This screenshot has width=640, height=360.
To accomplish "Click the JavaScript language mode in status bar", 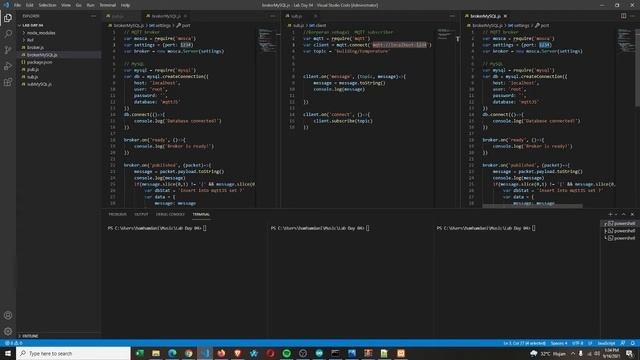I will pyautogui.click(x=606, y=343).
